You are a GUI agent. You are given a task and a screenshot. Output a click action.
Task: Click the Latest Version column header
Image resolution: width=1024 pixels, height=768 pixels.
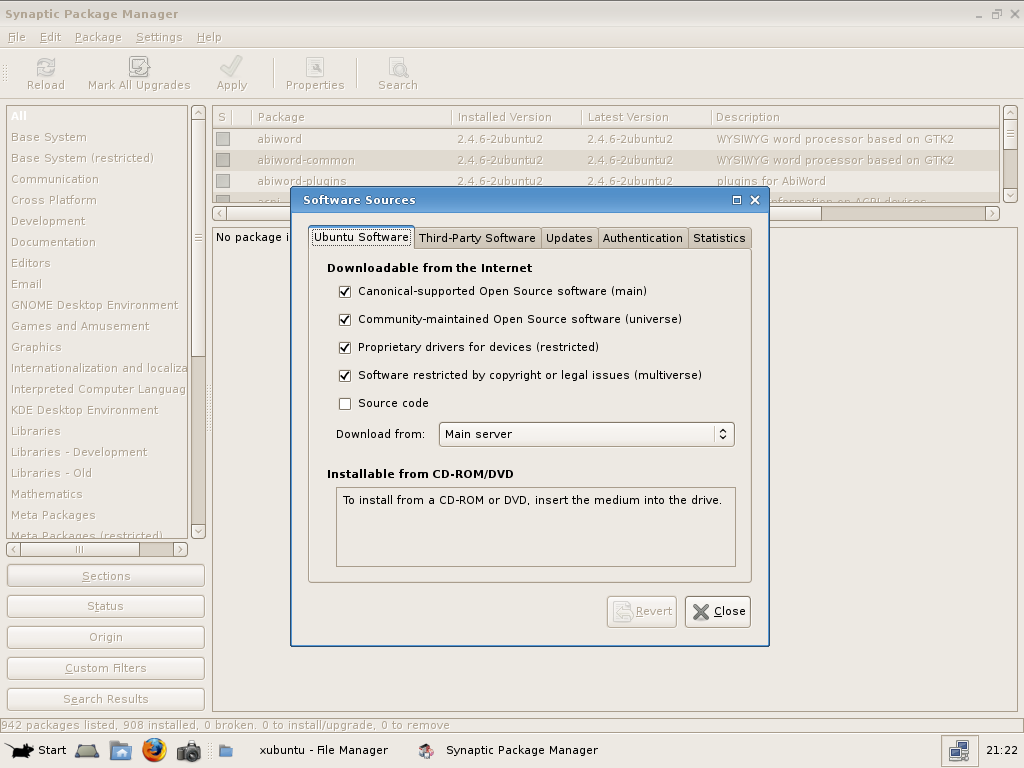(646, 118)
